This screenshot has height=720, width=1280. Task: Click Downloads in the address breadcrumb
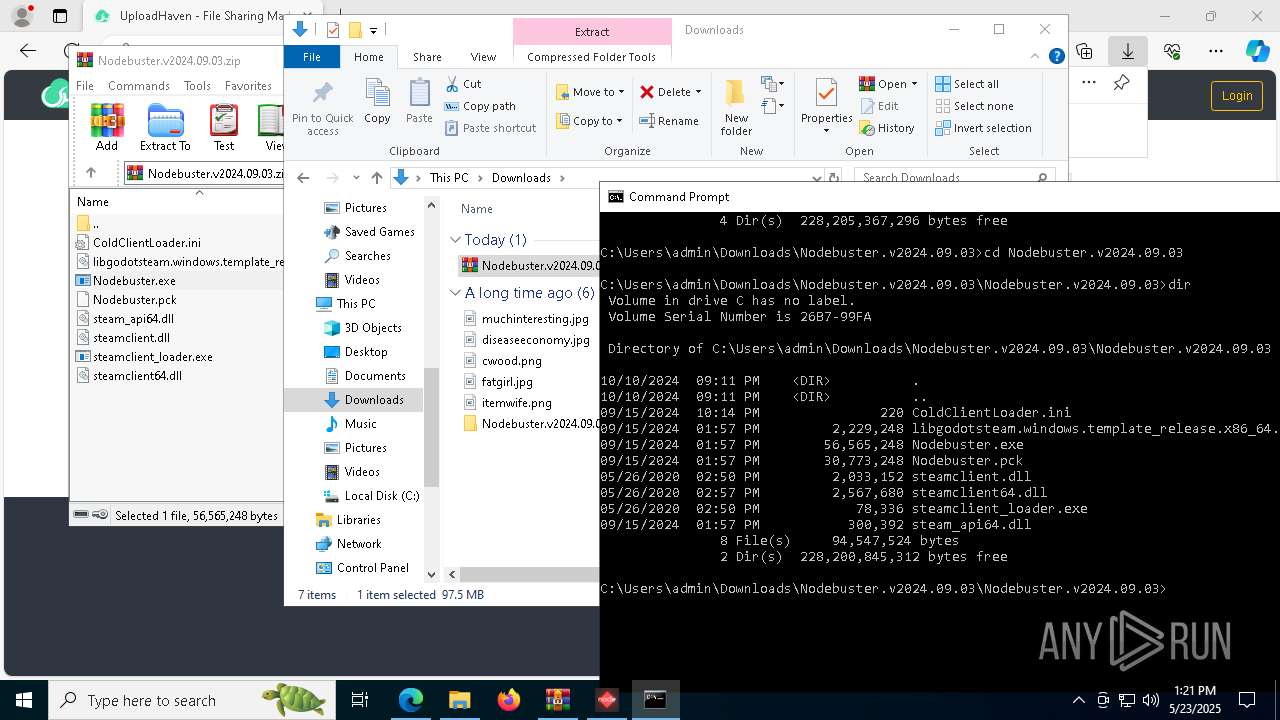(521, 178)
